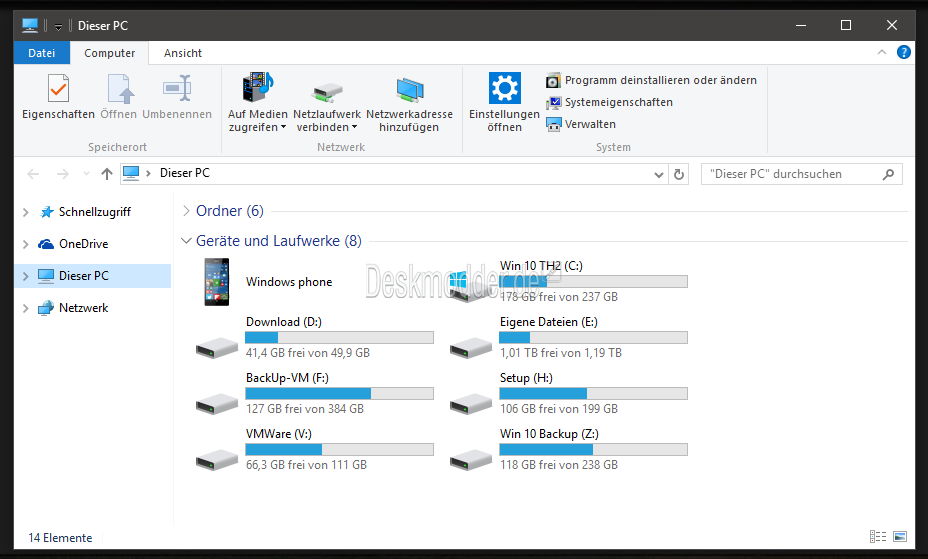
Task: Click "118 GB frei von 238 GB" text
Action: point(559,465)
